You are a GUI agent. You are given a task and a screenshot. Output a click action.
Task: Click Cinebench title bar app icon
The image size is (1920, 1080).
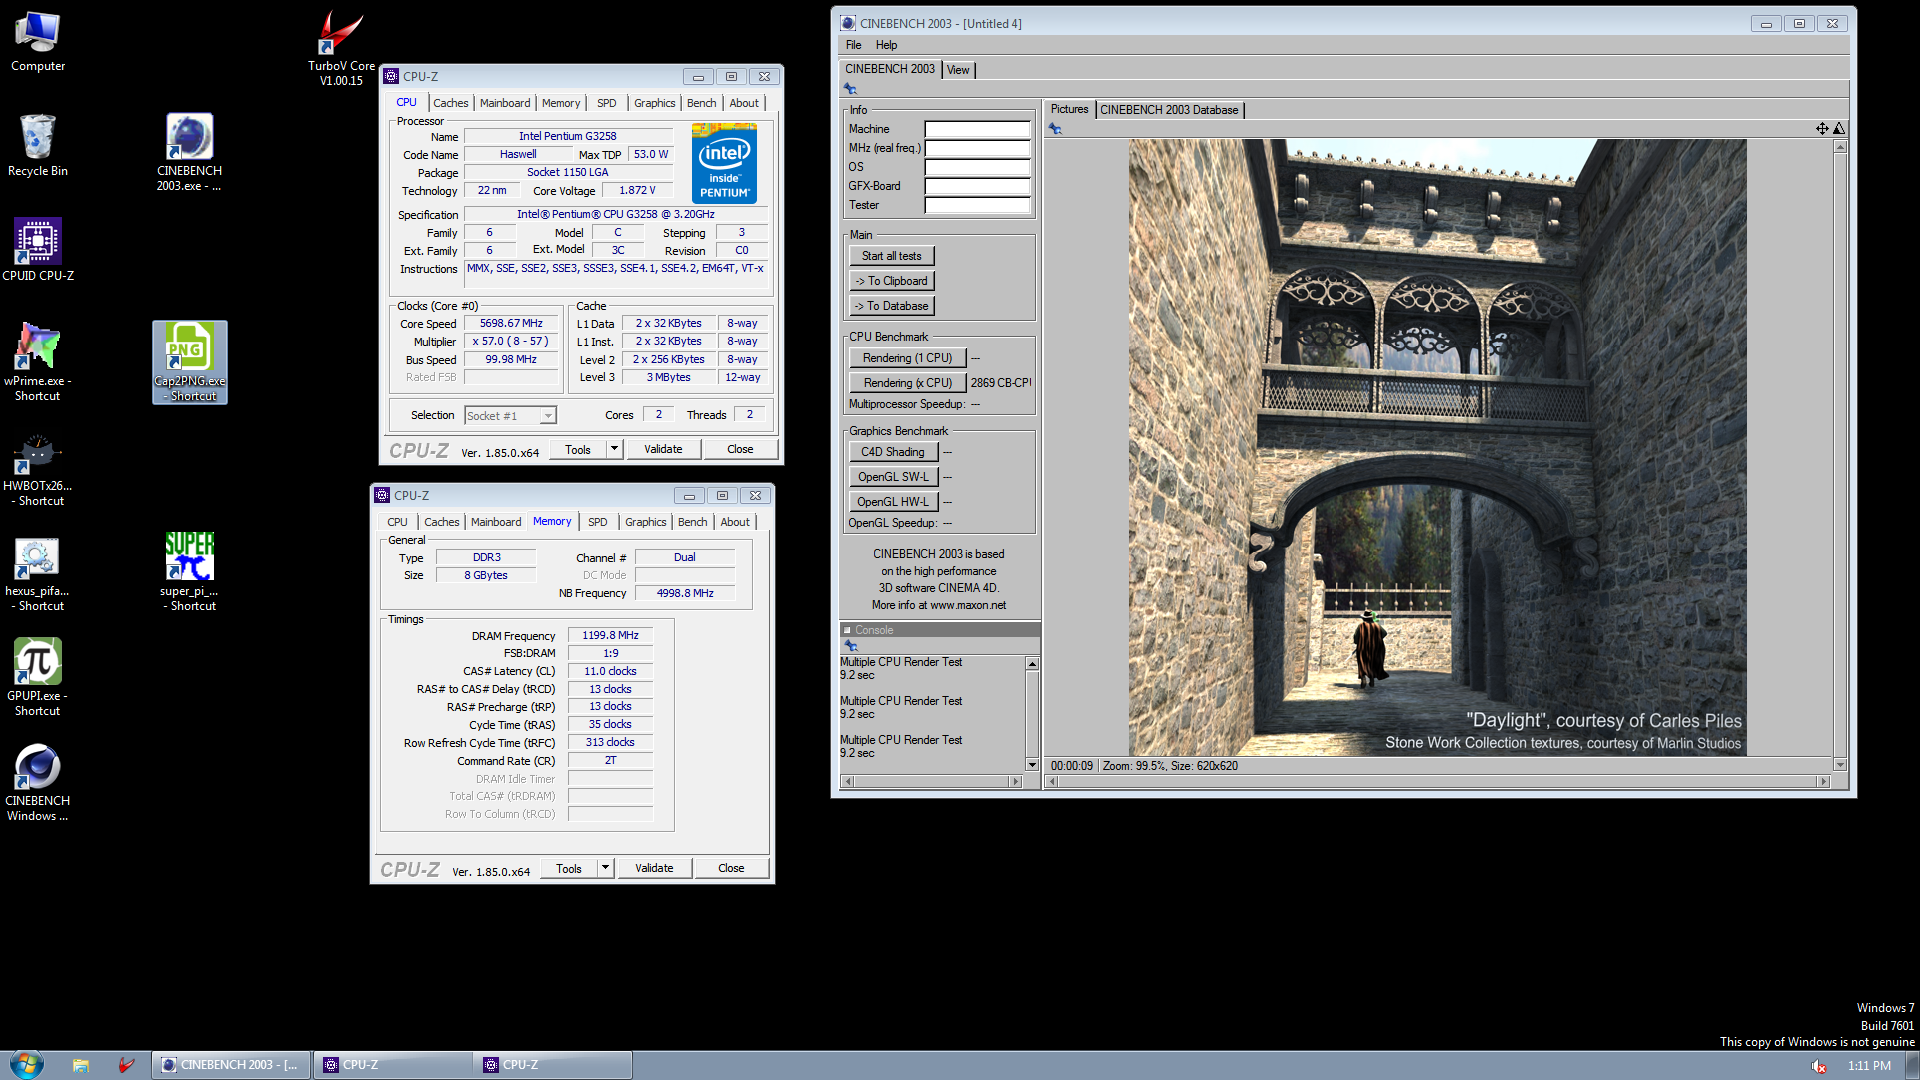[848, 23]
